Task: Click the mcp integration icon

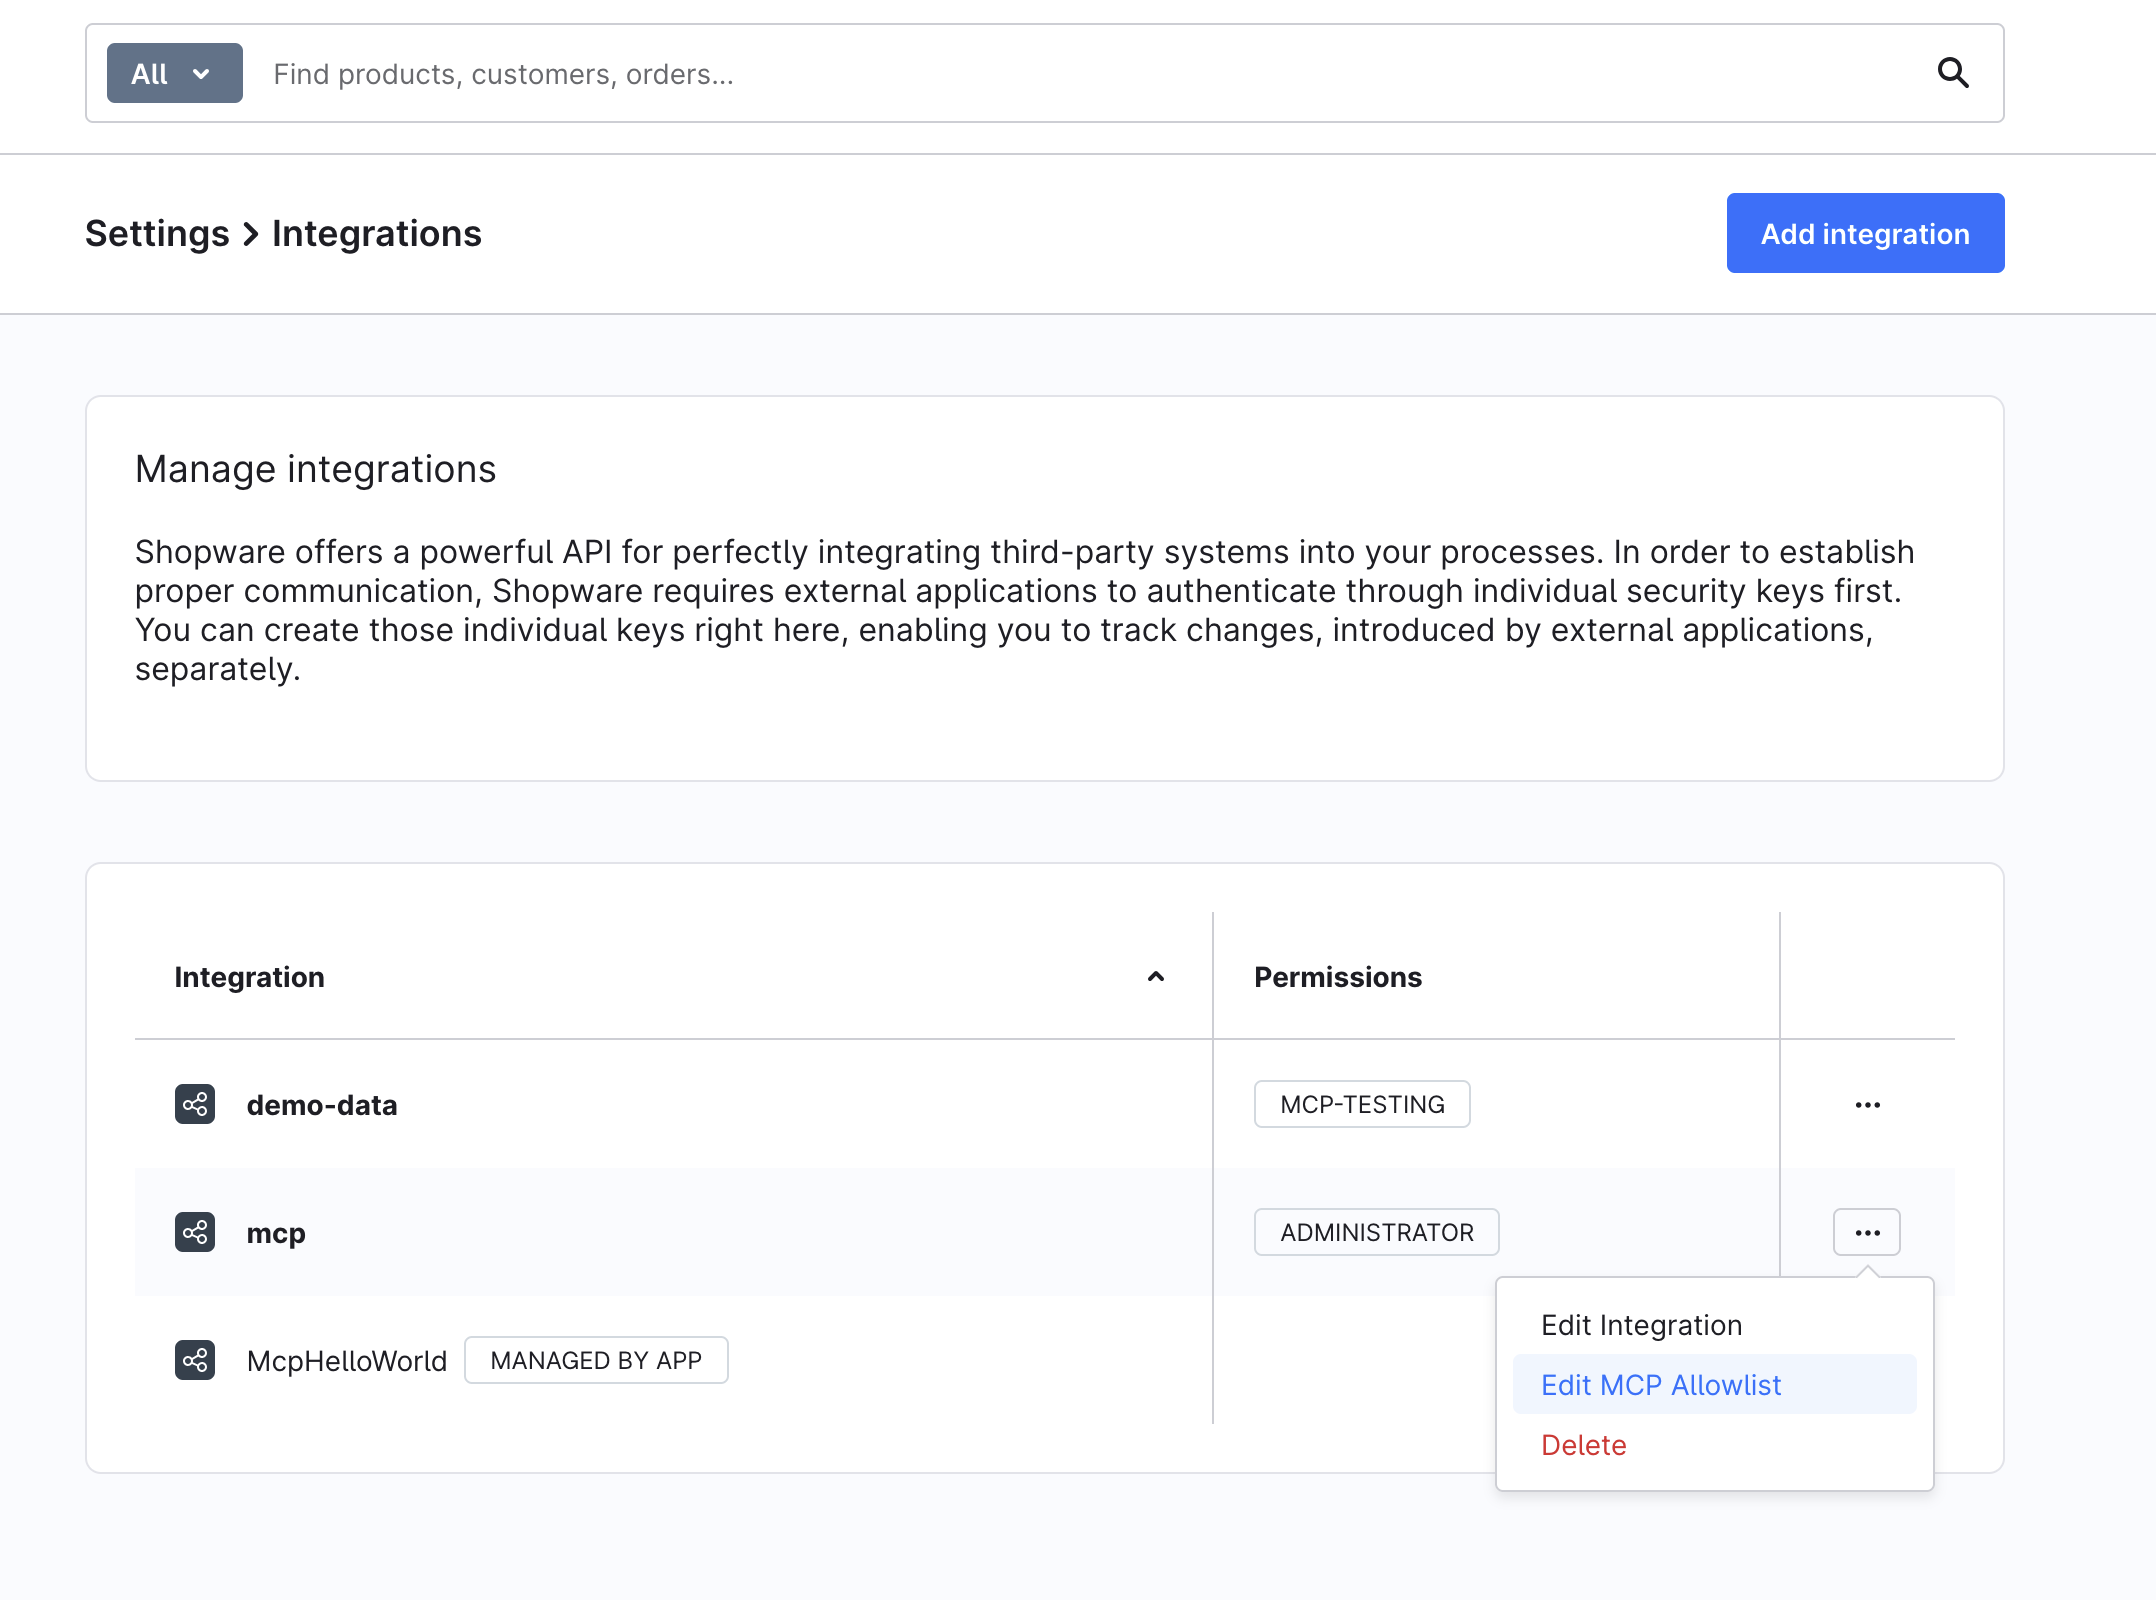Action: [x=195, y=1232]
